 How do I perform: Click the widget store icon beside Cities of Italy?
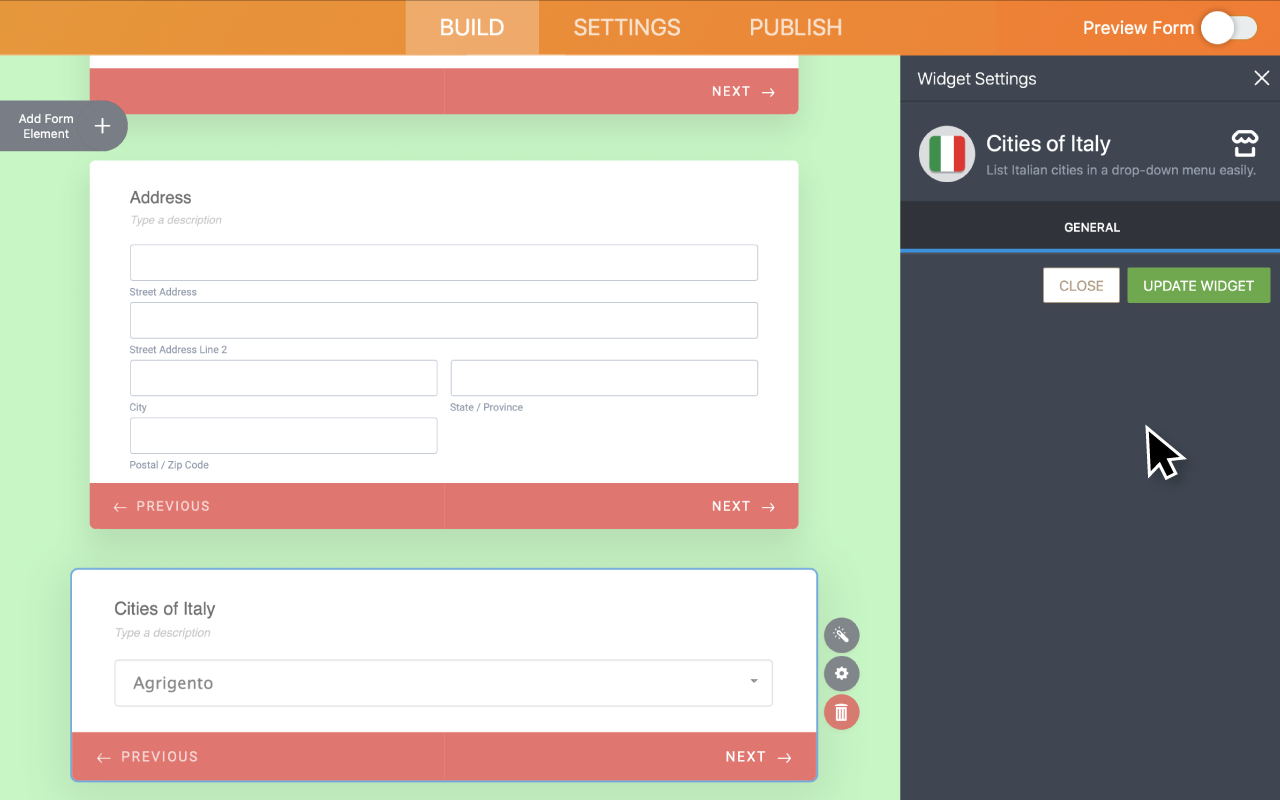1244,143
